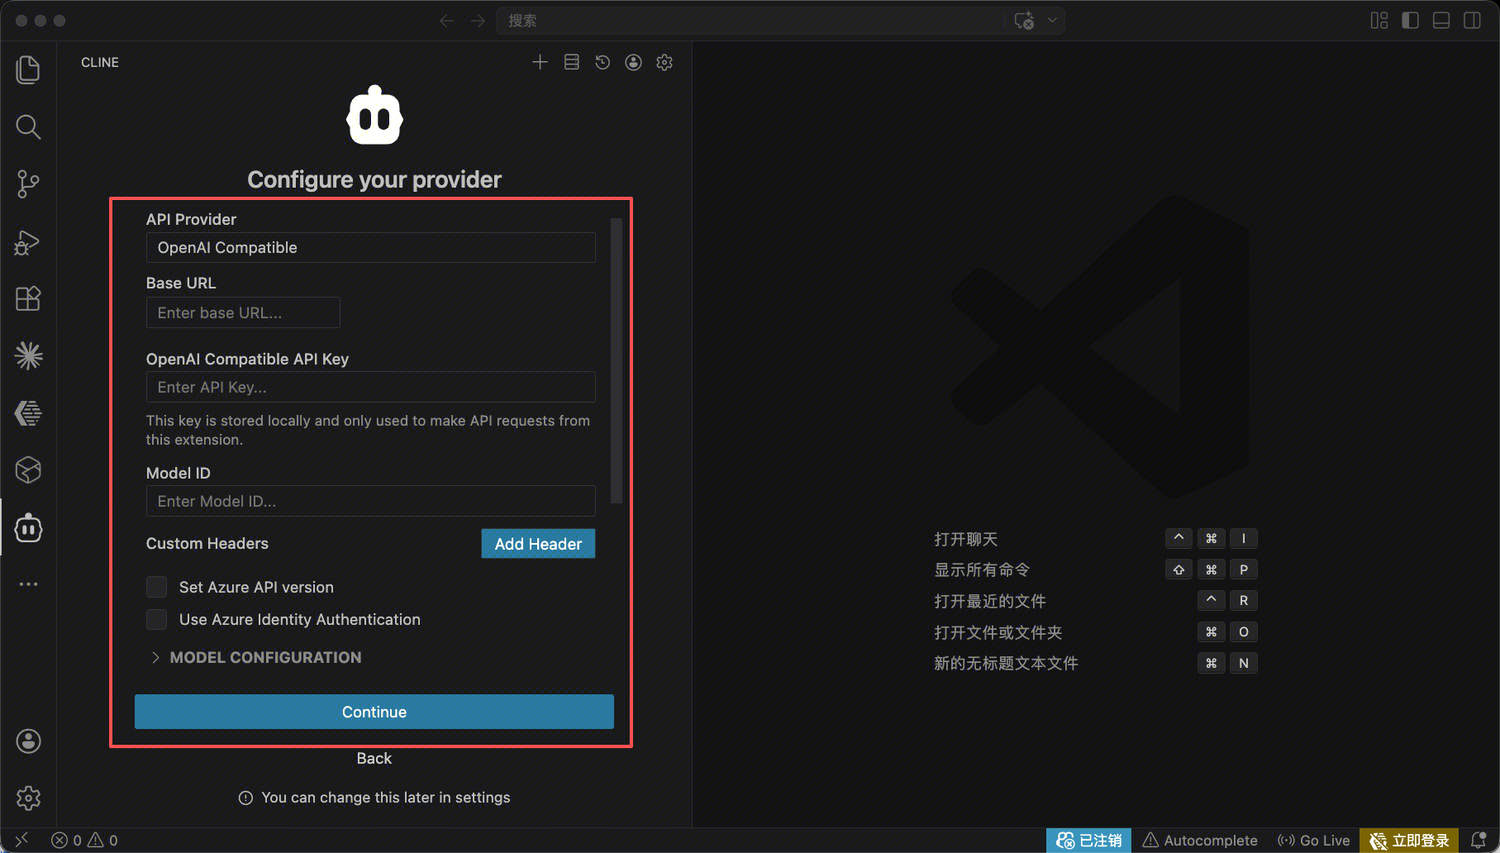The image size is (1500, 853).
Task: Open the striped arrow extension icon in the activity bar
Action: coord(28,413)
